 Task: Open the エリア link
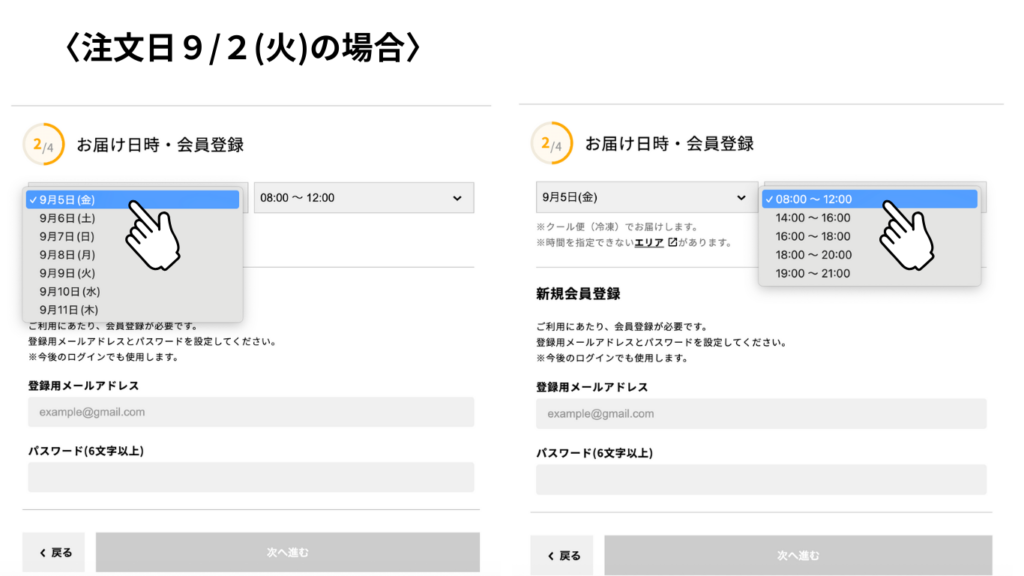pos(648,242)
